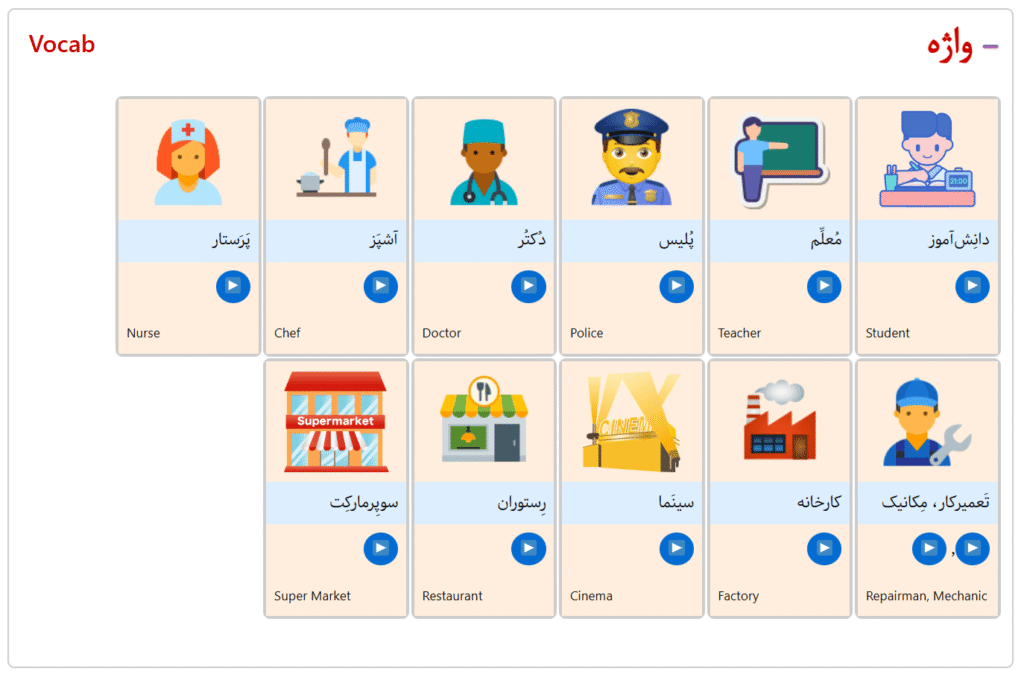This screenshot has width=1024, height=677.
Task: Click the yellow cinema building image
Action: point(631,422)
